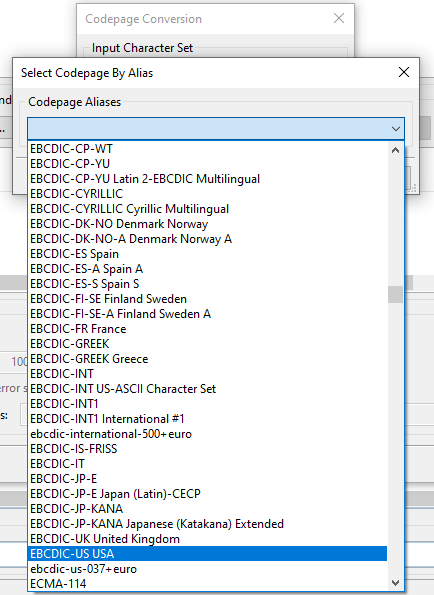Click highlighted EBCDIC-US USA entry
The image size is (434, 595).
tap(208, 554)
